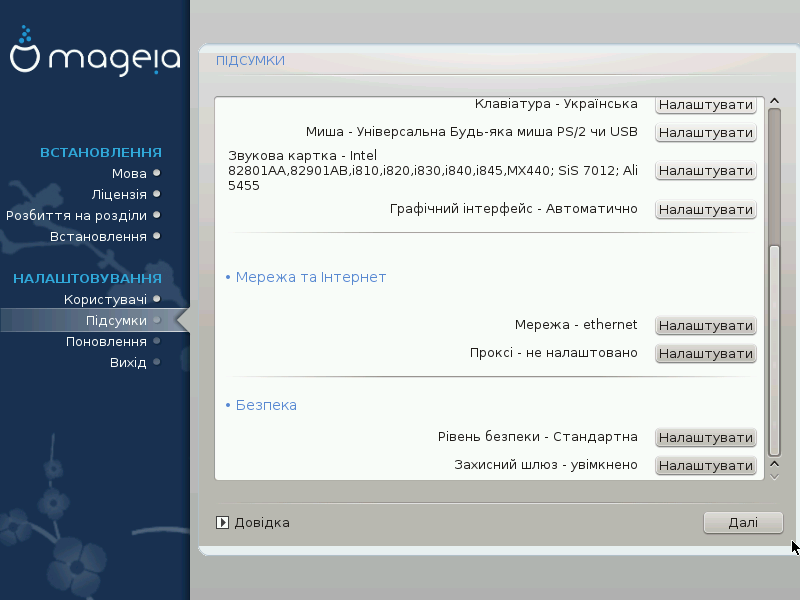
Task: Click the text Графічний інтерфейс - Автоматично
Action: click(514, 209)
